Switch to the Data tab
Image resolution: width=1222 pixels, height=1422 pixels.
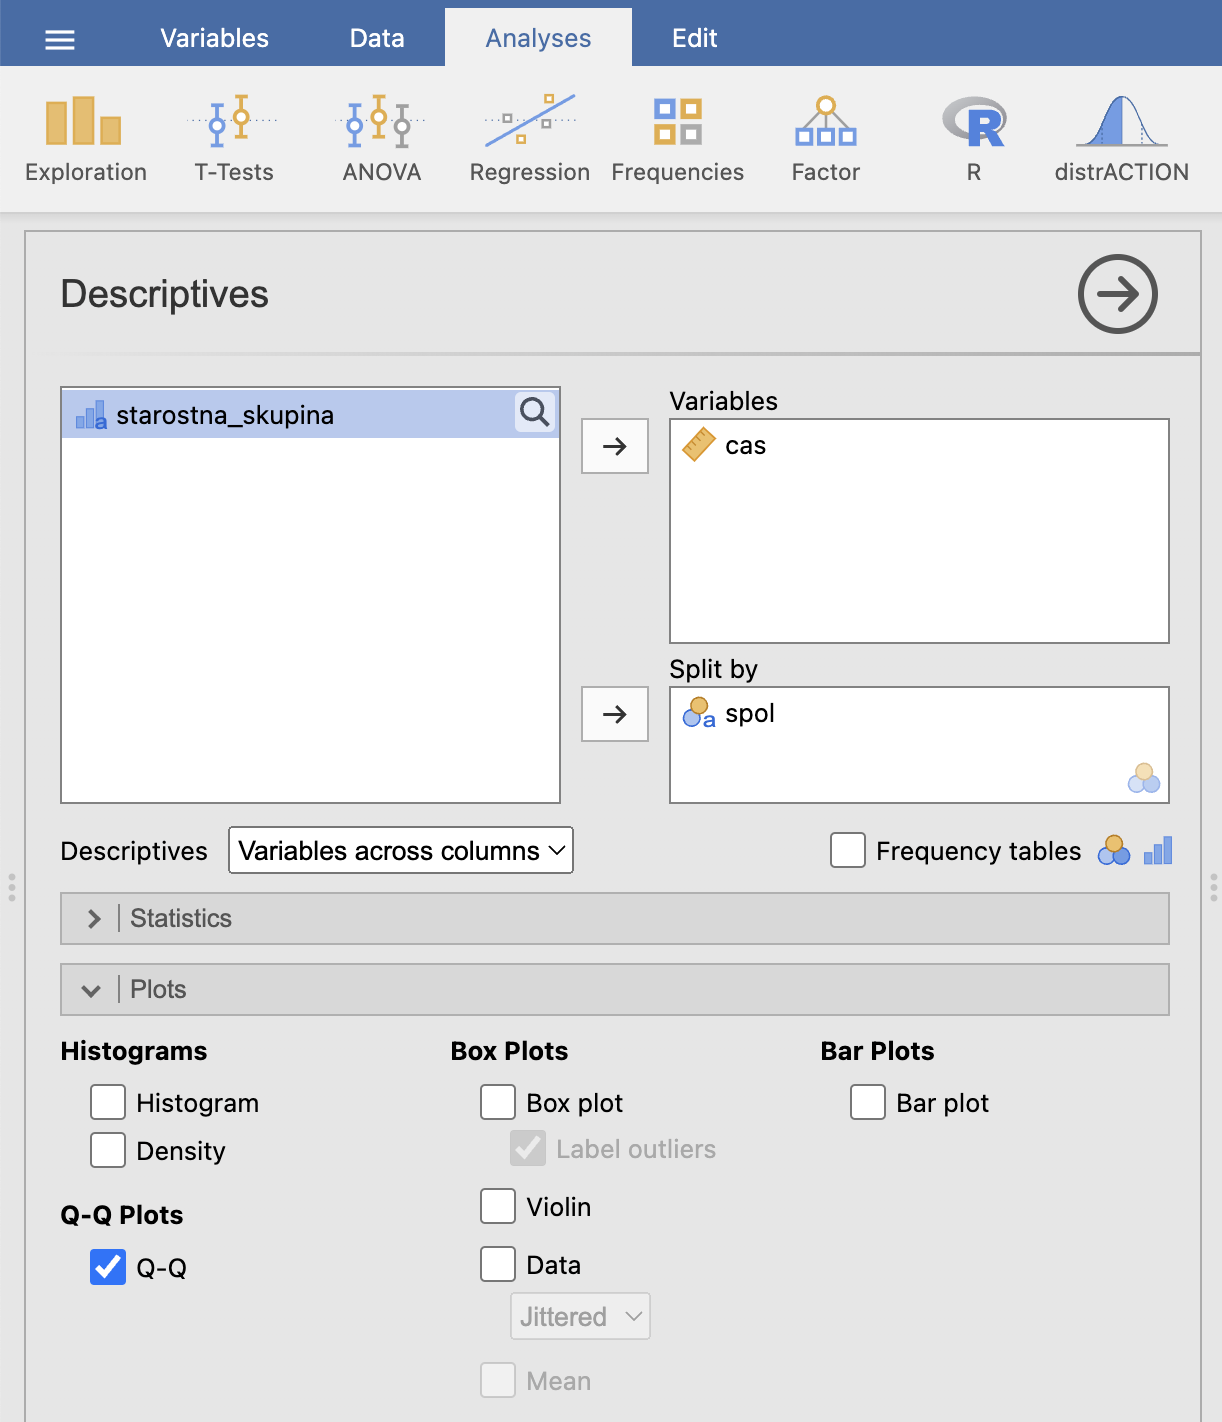click(377, 38)
